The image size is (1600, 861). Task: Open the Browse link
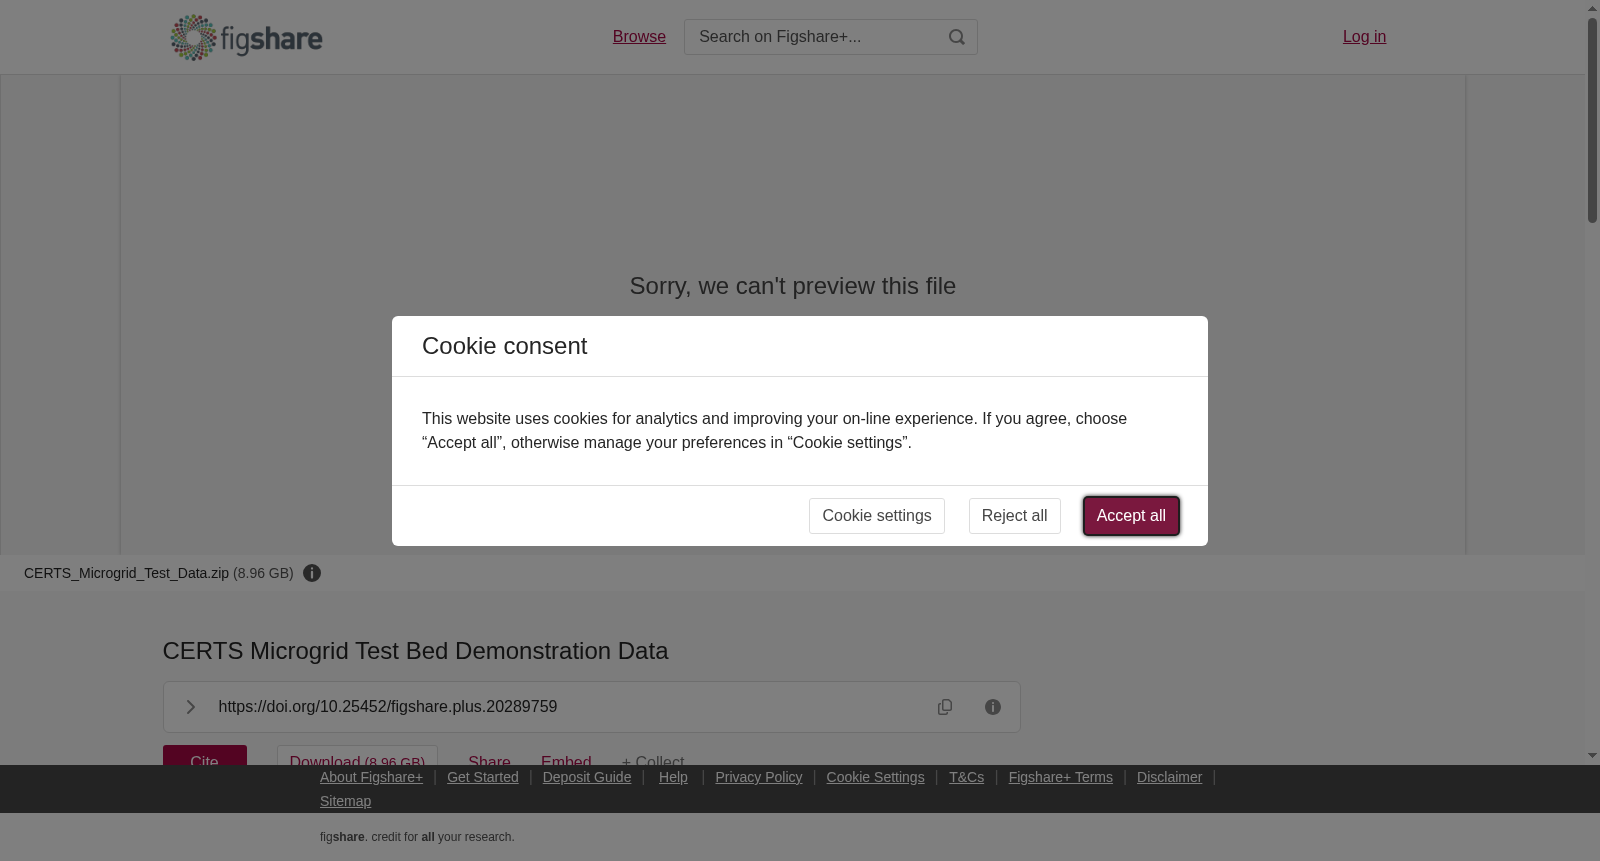(639, 37)
